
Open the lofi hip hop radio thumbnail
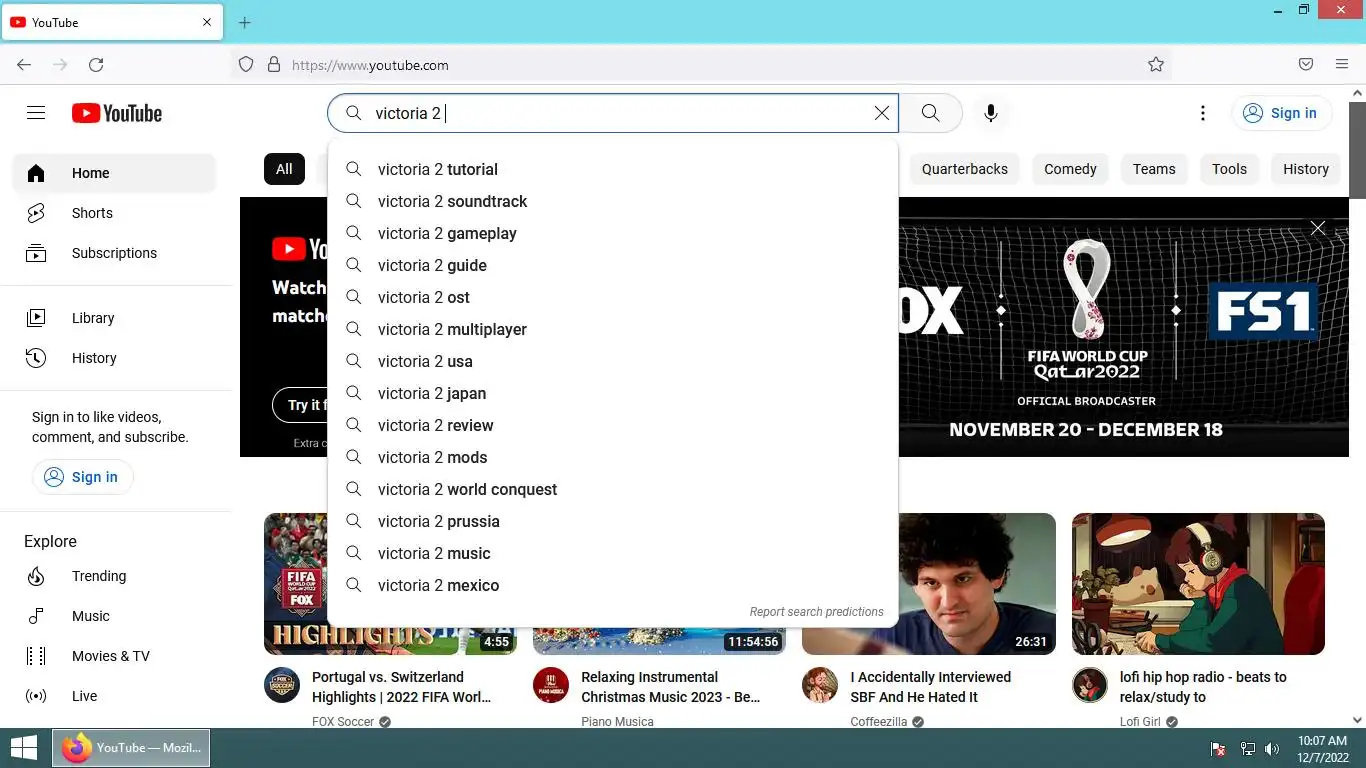pyautogui.click(x=1198, y=584)
